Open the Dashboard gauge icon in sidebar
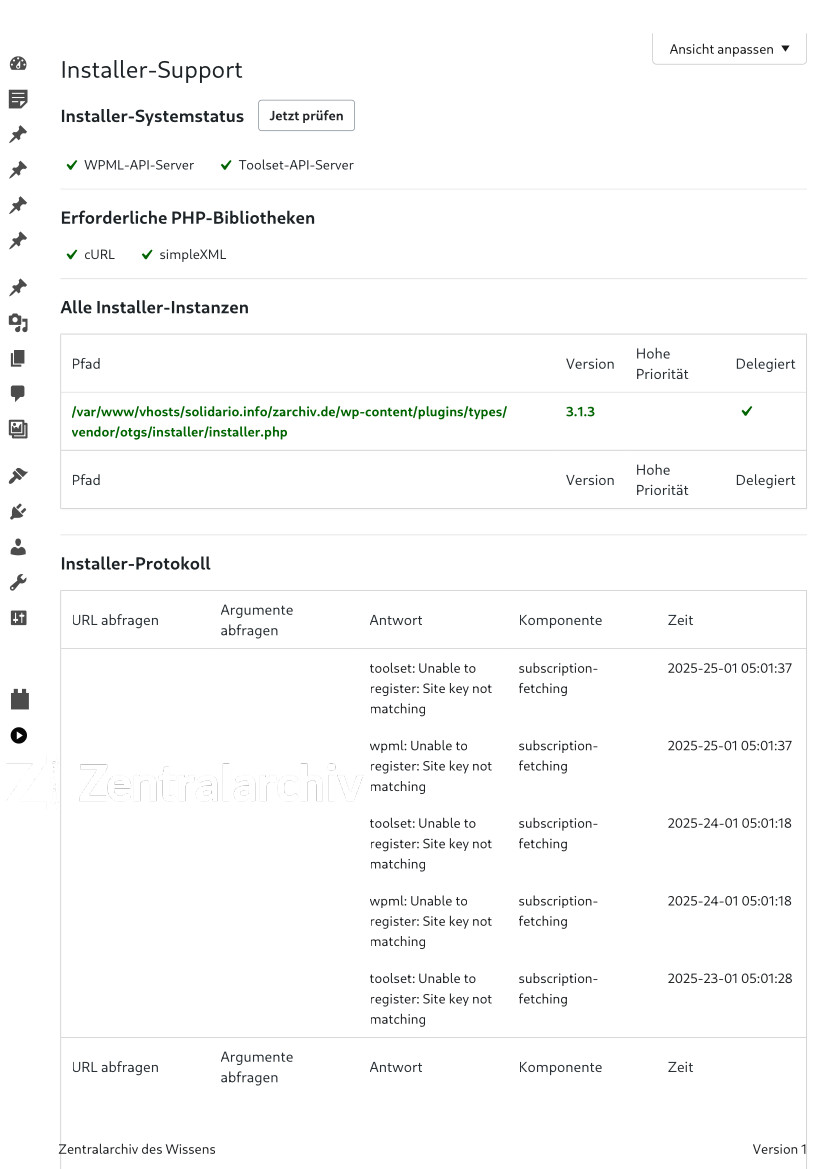This screenshot has height=1169, width=827. pos(18,63)
